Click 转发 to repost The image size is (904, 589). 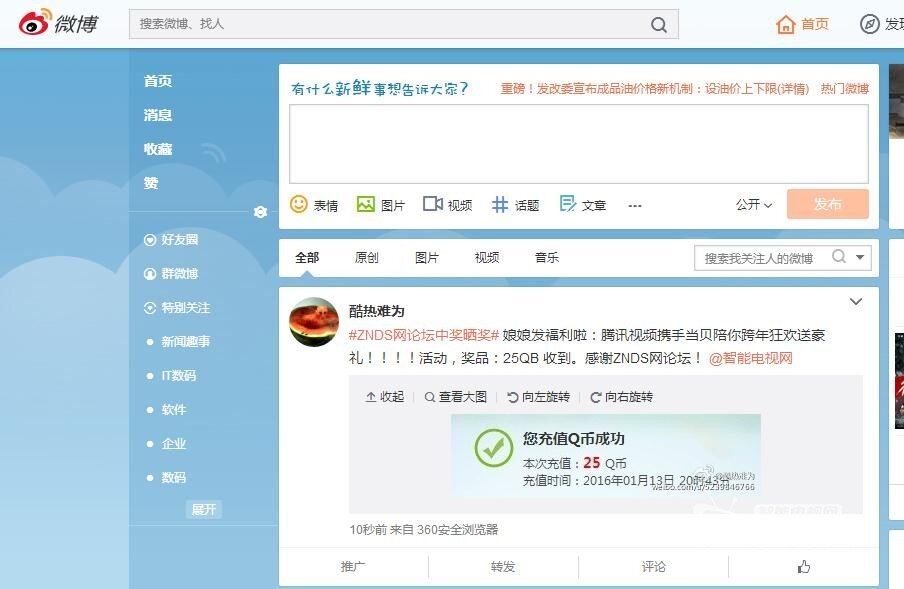point(503,567)
